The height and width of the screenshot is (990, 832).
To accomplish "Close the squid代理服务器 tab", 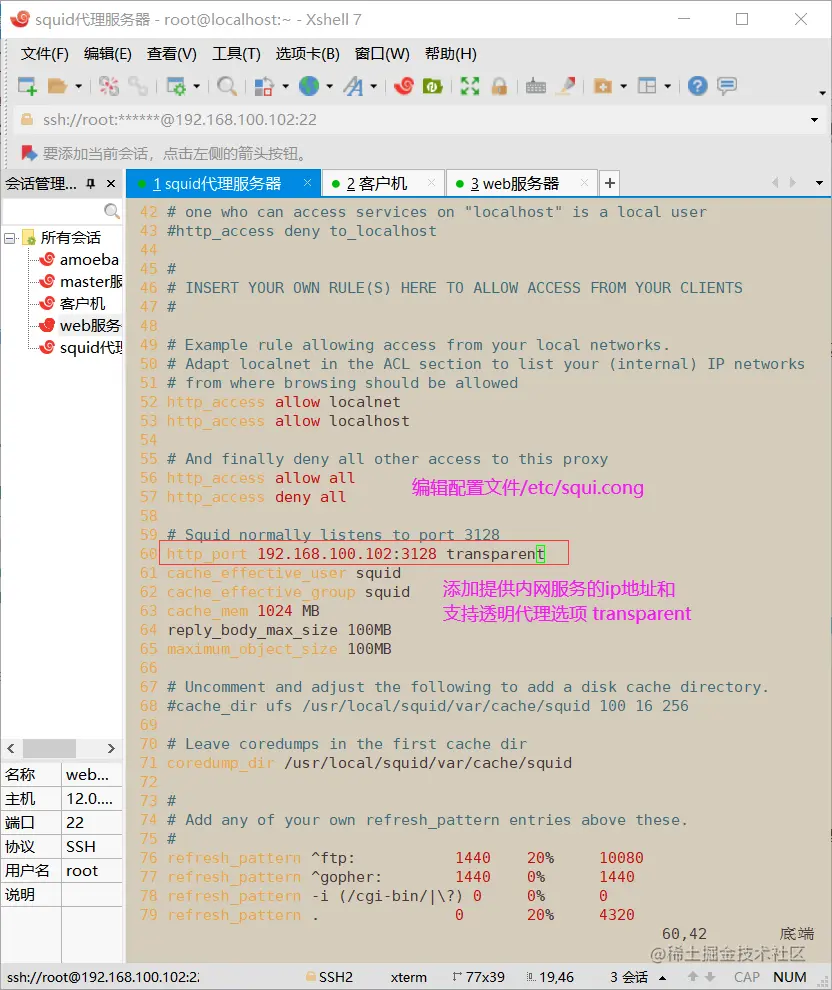I will (307, 182).
